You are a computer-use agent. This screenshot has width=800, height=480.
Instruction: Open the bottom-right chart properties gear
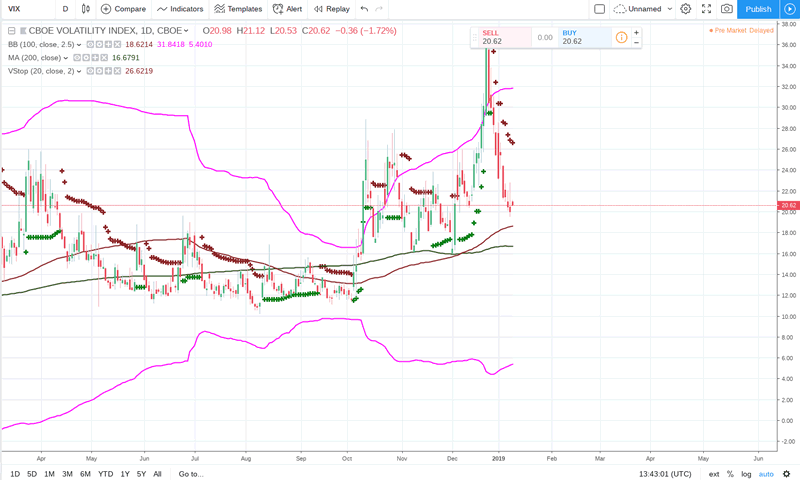tap(786, 474)
